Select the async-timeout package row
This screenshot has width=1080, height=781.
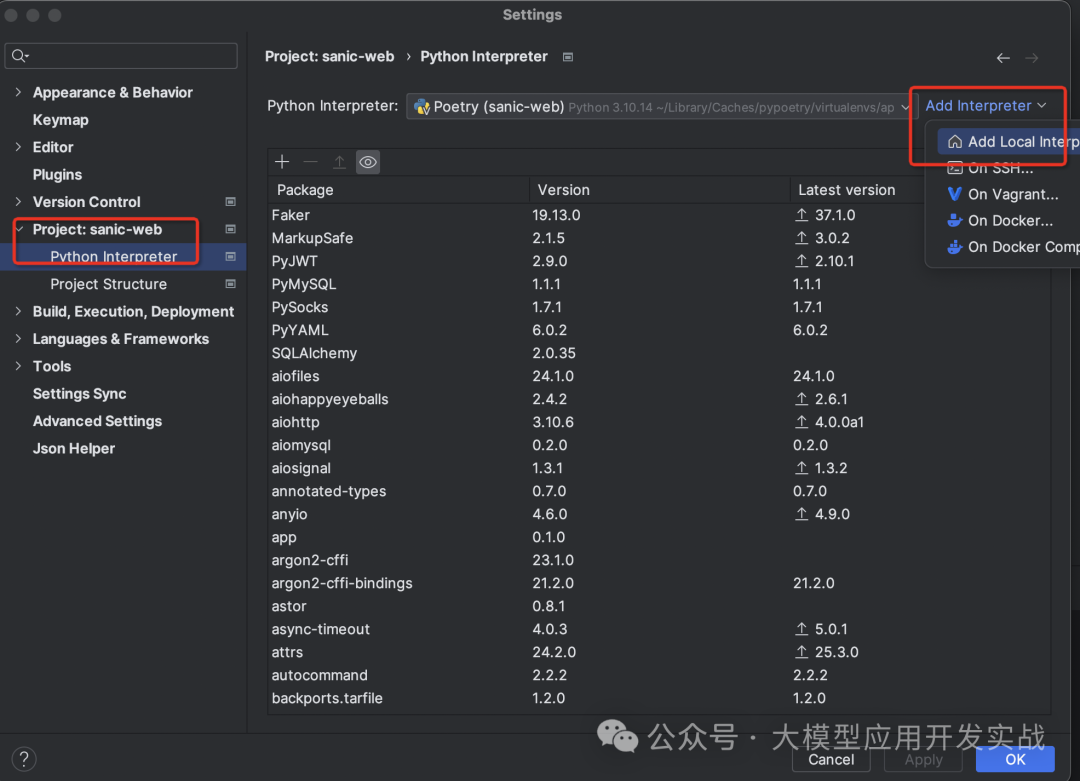click(659, 629)
